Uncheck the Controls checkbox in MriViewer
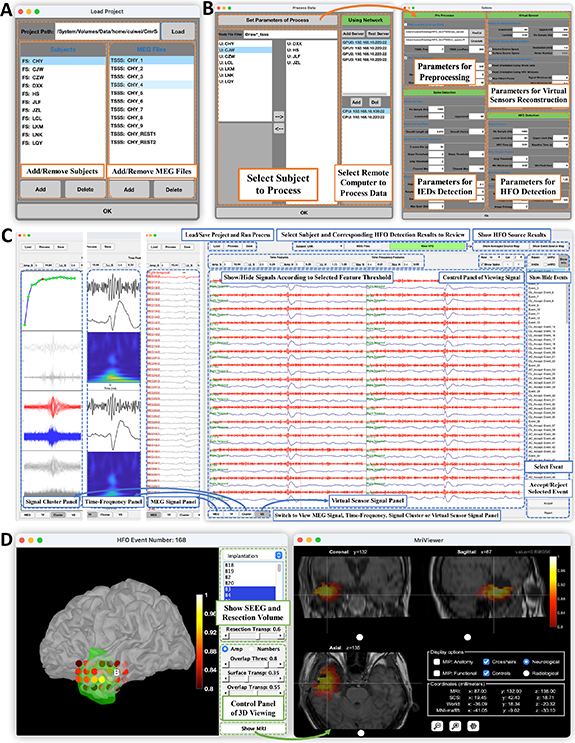Screen dimensions: 575x743 tap(486, 673)
